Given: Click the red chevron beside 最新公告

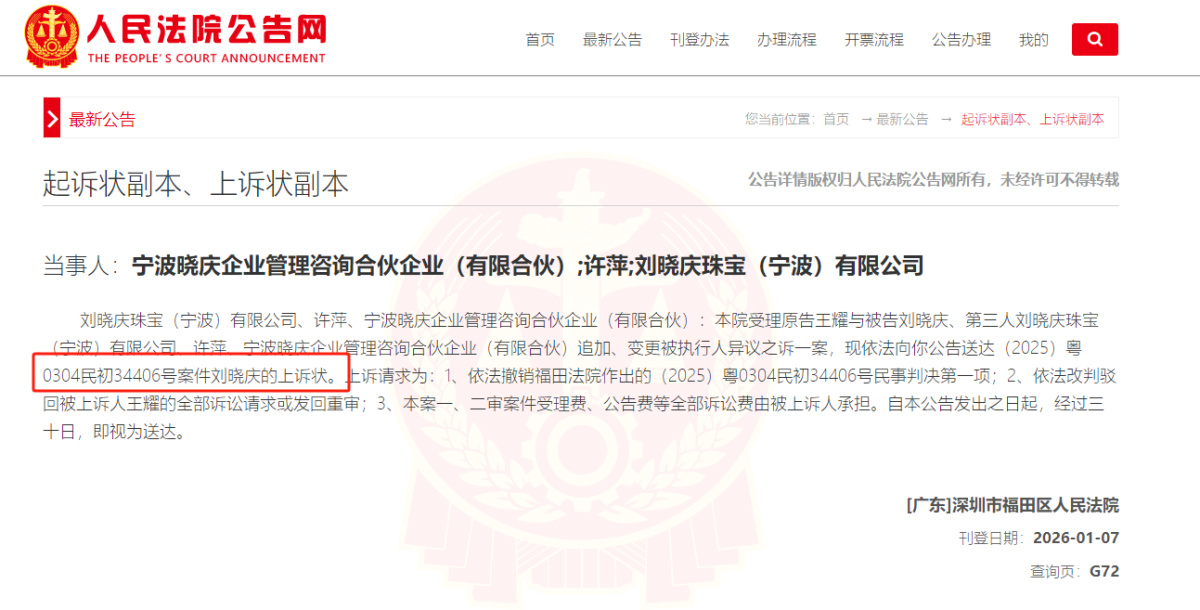Looking at the screenshot, I should (52, 118).
